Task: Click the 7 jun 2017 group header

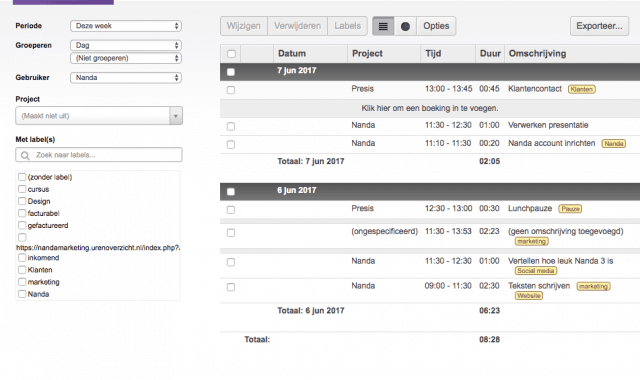Action: (430, 71)
